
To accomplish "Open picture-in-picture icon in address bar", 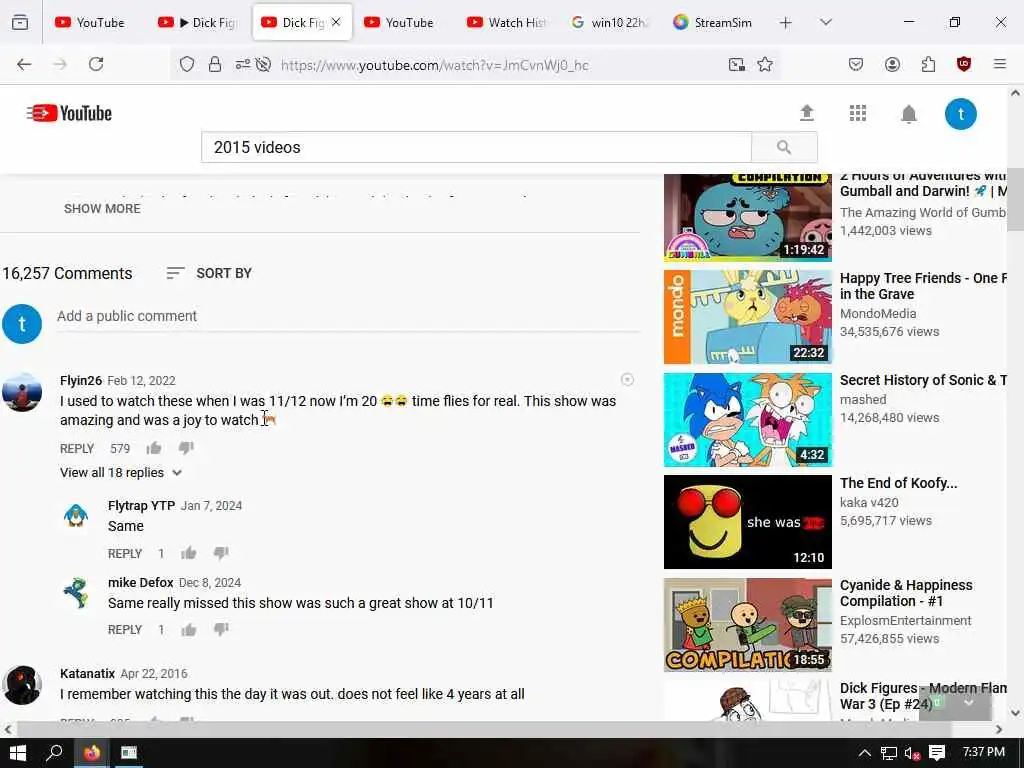I will [737, 65].
